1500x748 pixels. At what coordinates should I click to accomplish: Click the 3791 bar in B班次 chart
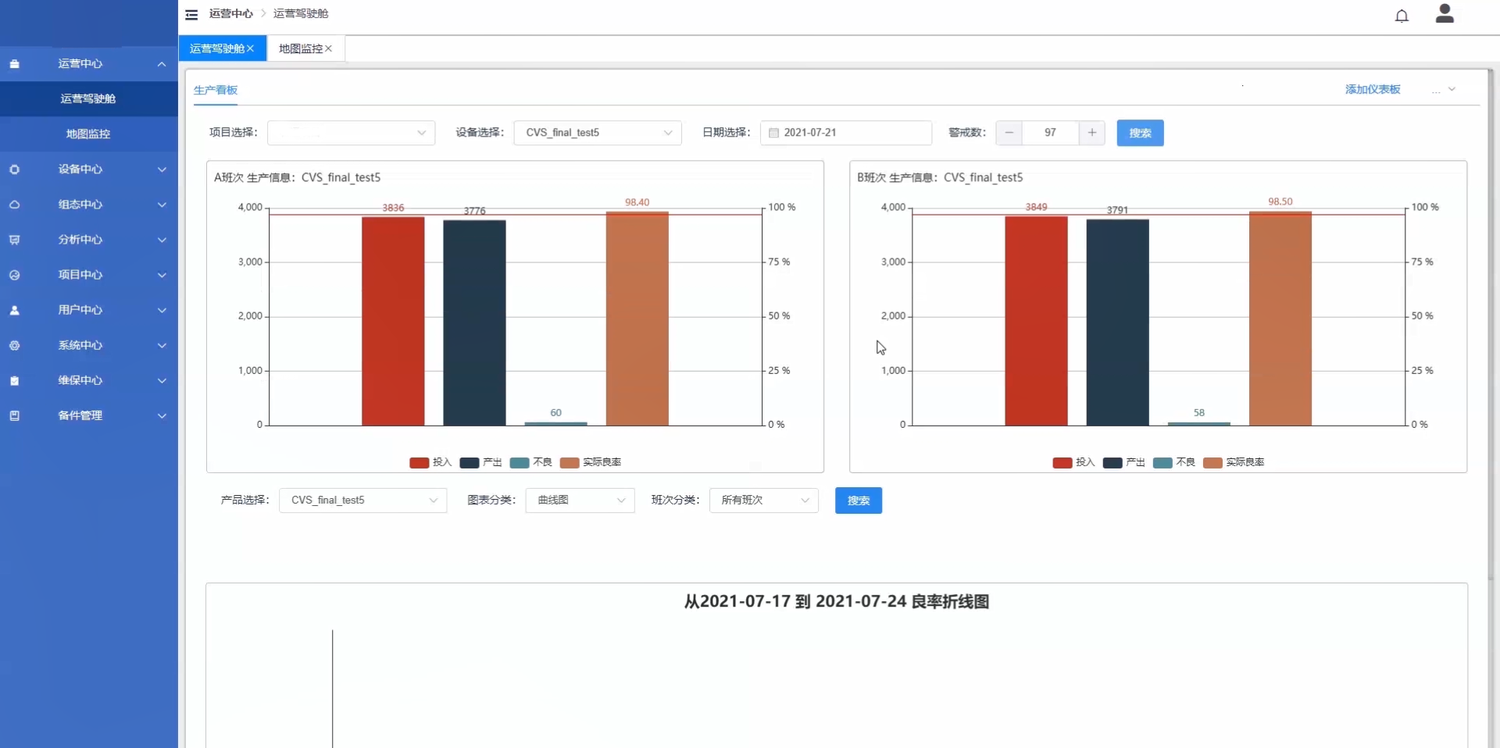coord(1118,323)
